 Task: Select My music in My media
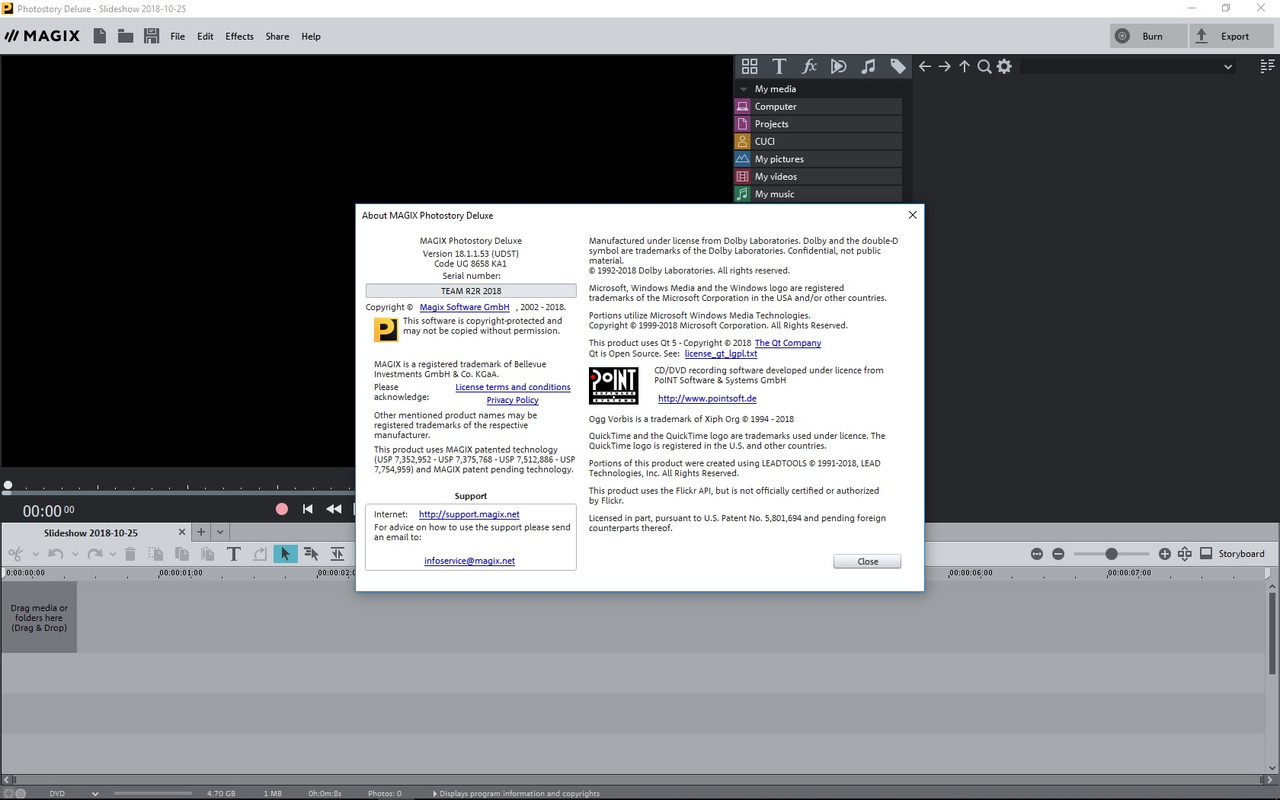[x=818, y=194]
